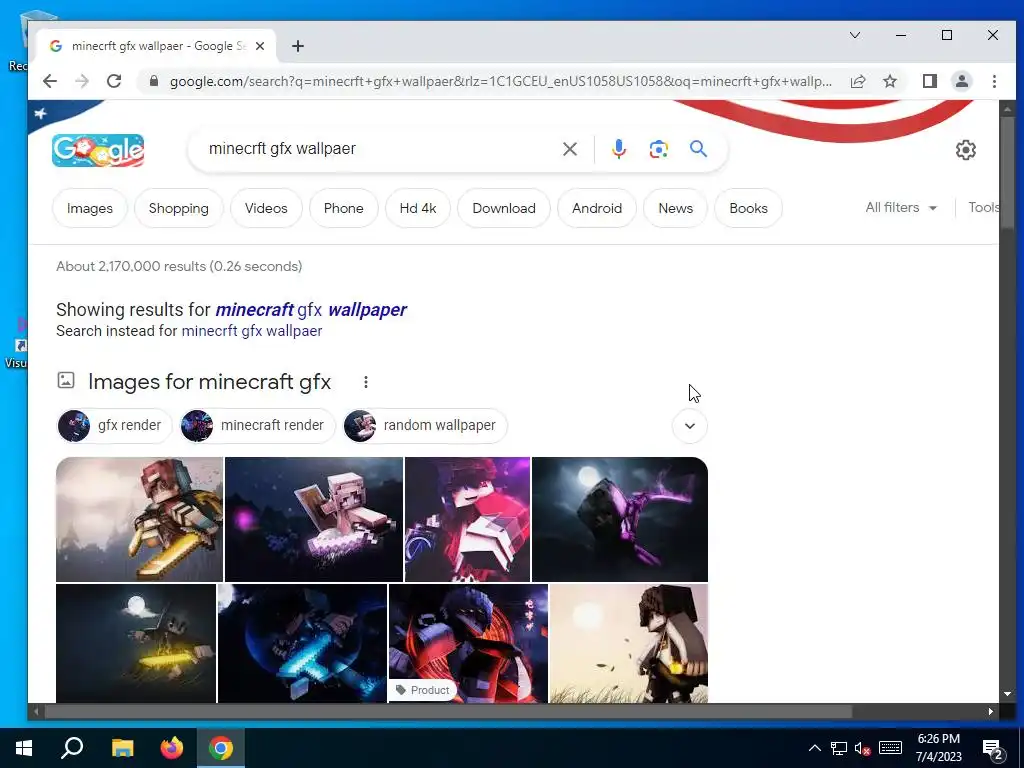Click the muted volume tray icon
Image resolution: width=1024 pixels, height=768 pixels.
863,748
